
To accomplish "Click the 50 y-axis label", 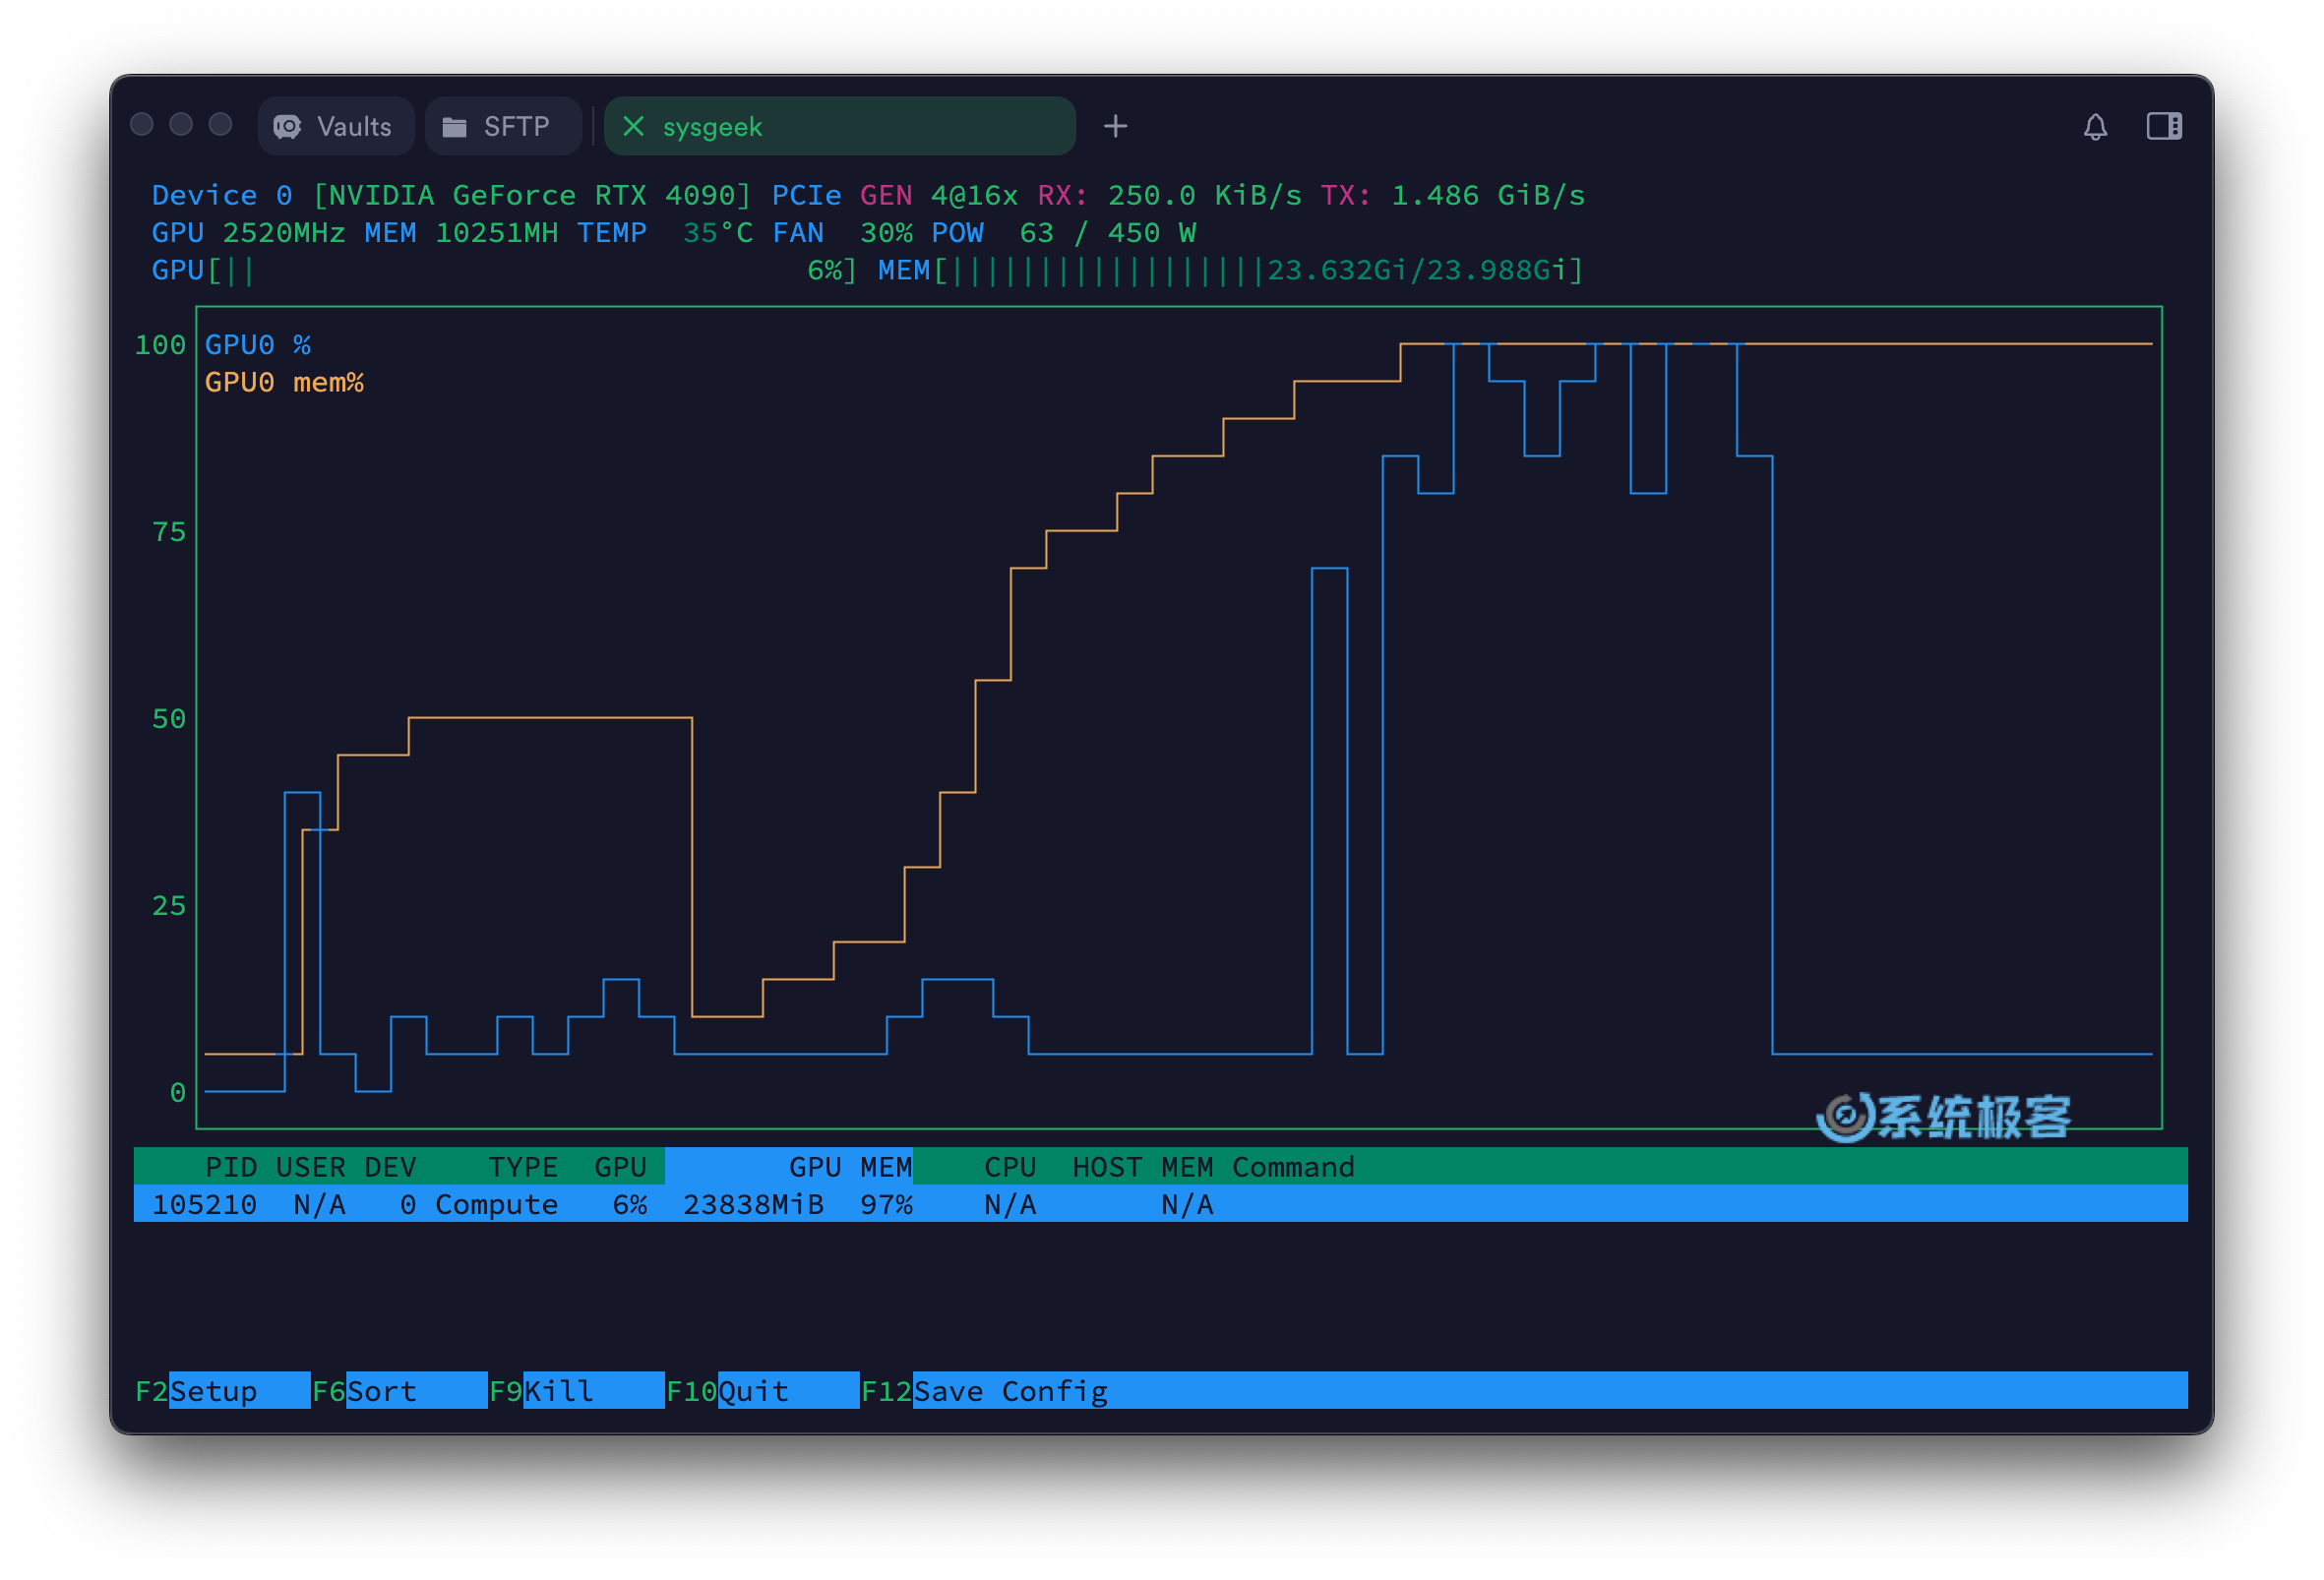I will tap(169, 719).
